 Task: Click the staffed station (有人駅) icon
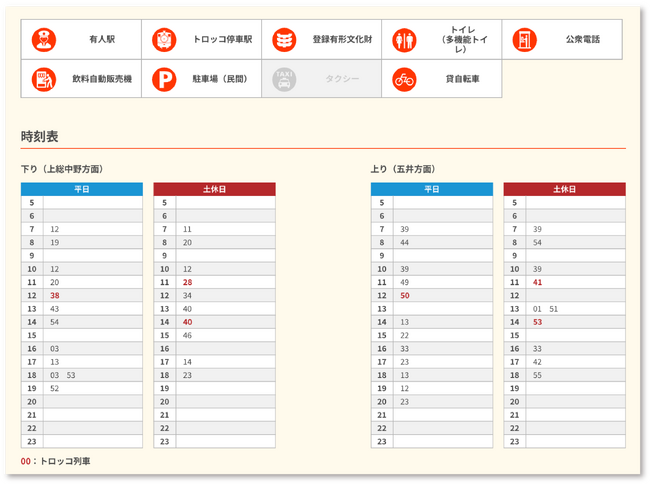[x=44, y=40]
